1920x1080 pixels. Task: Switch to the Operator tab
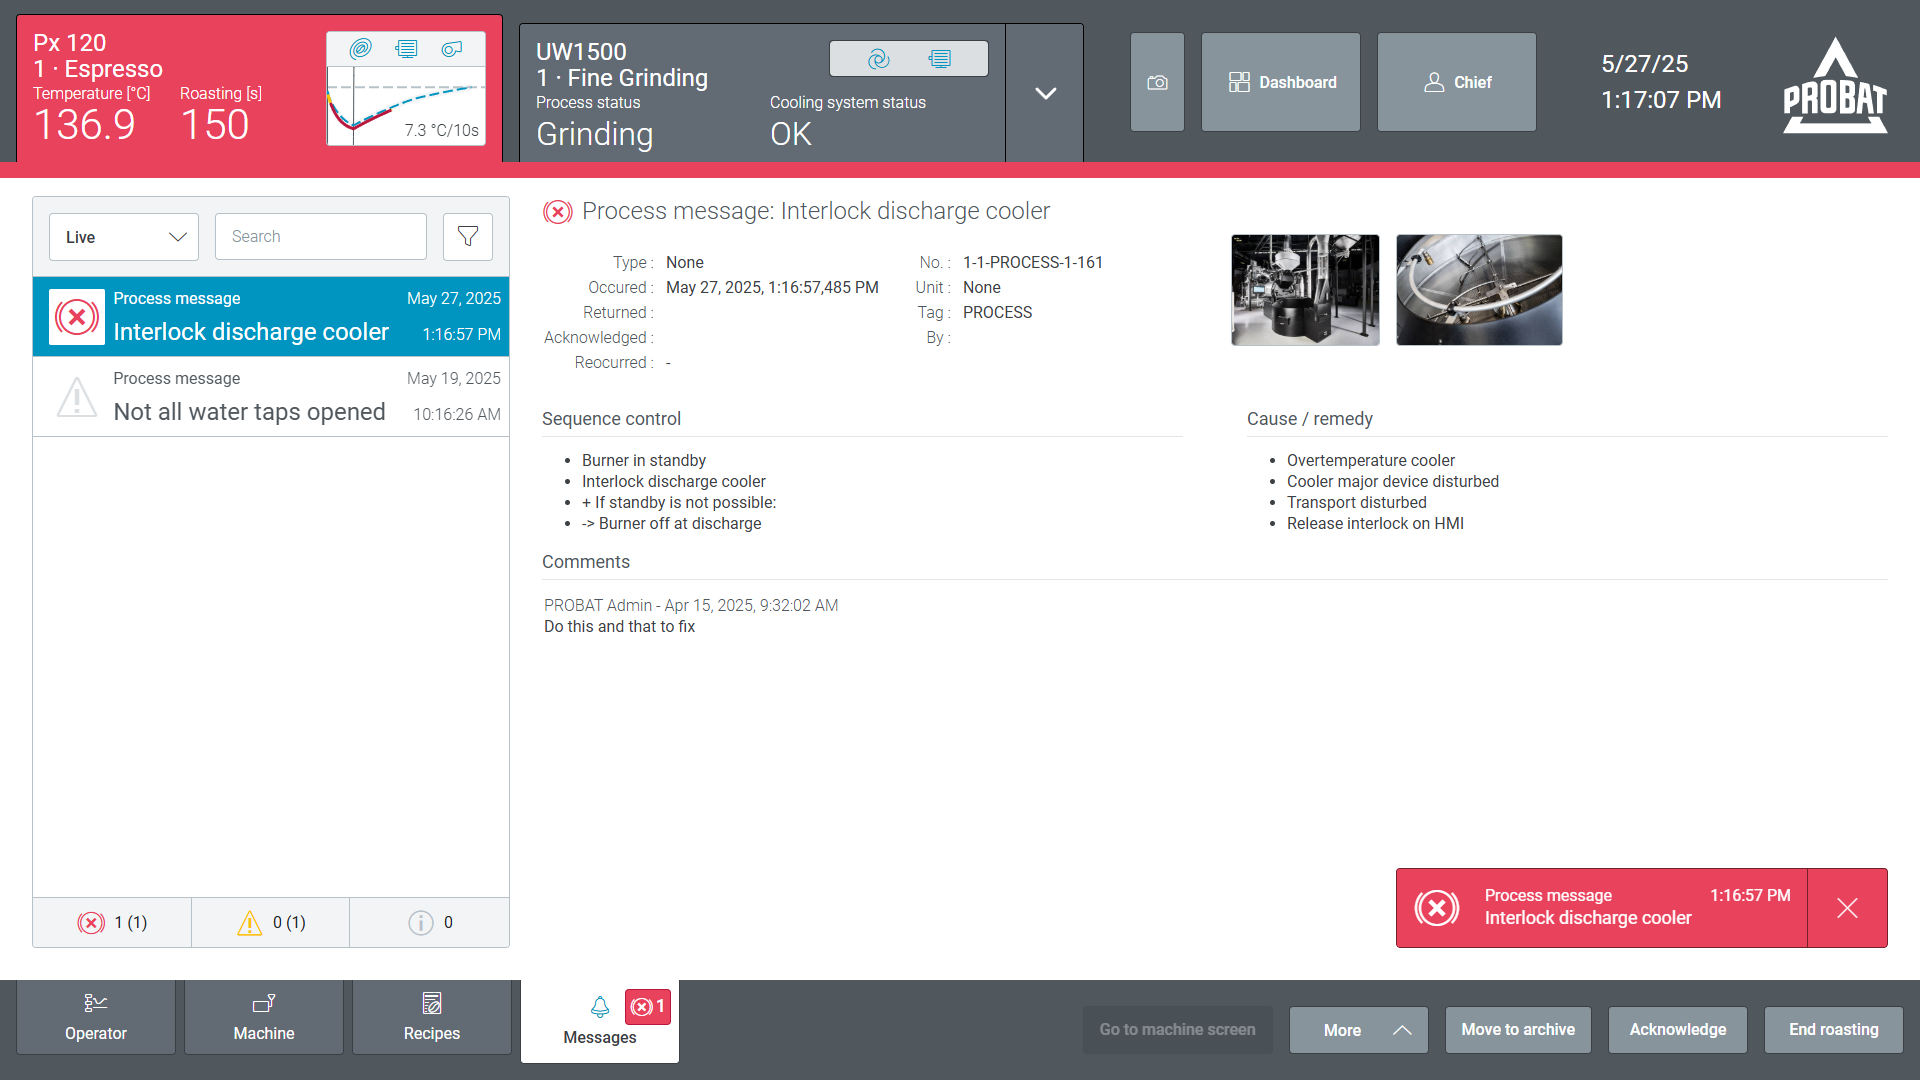96,1017
